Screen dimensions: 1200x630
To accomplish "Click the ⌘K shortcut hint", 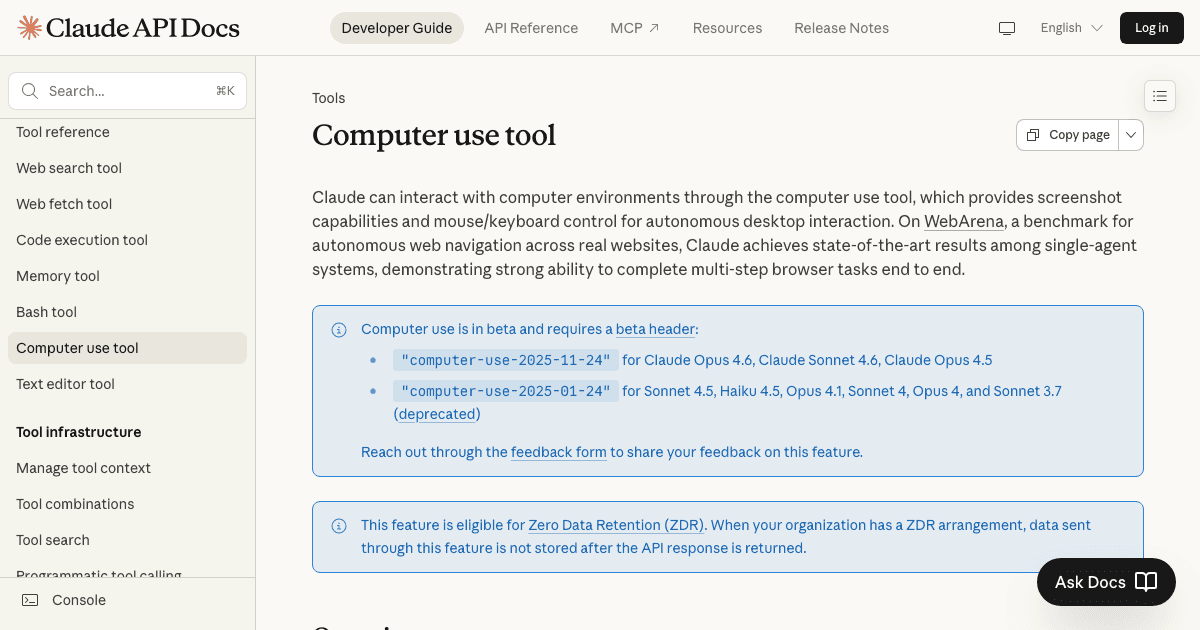I will point(225,91).
